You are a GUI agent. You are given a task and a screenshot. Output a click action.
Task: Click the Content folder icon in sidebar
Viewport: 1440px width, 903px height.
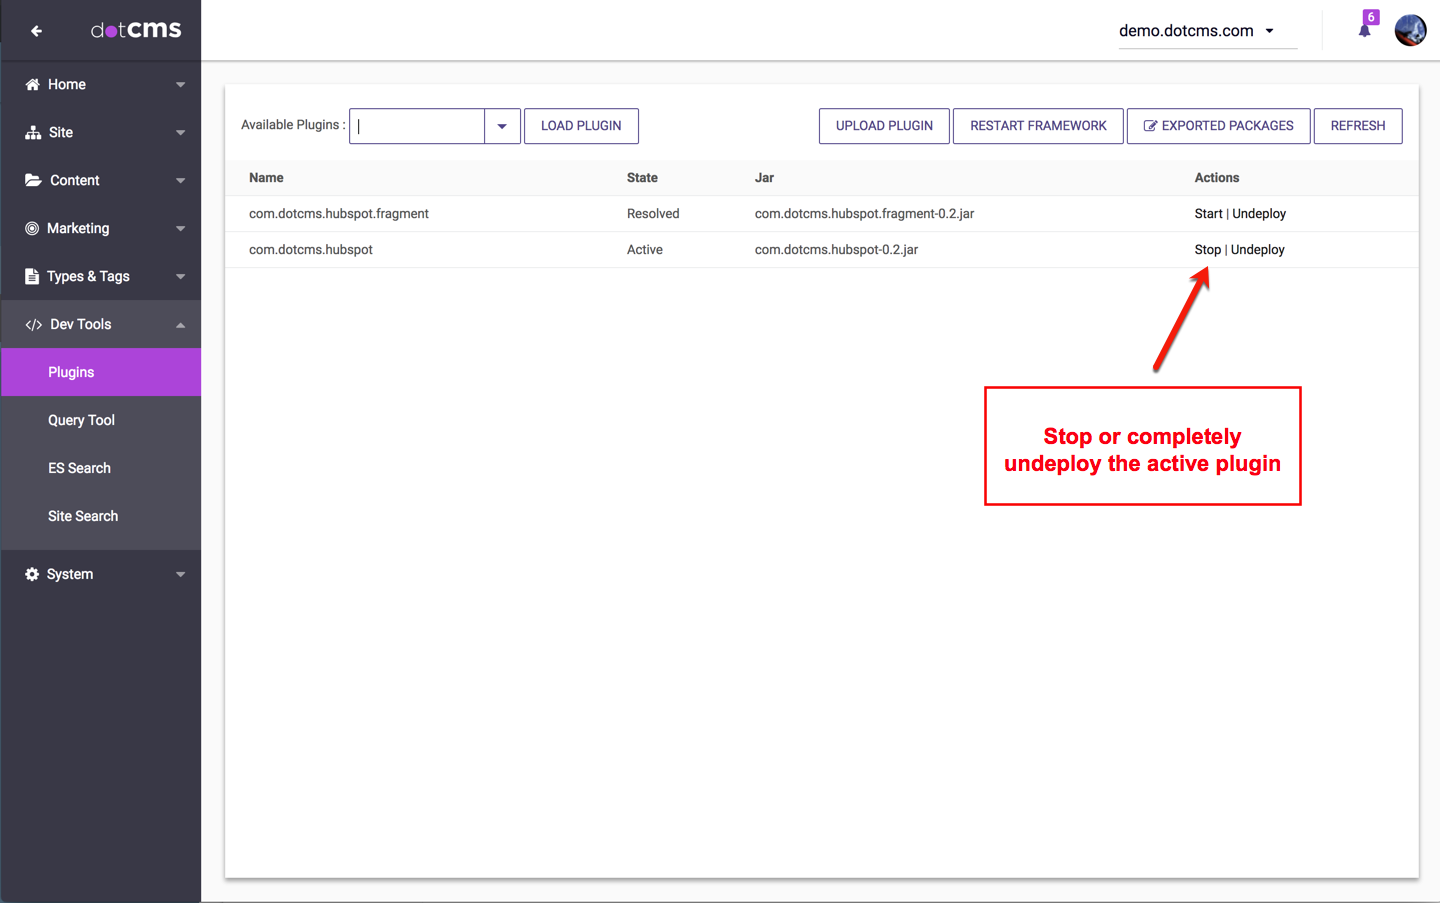click(x=33, y=181)
